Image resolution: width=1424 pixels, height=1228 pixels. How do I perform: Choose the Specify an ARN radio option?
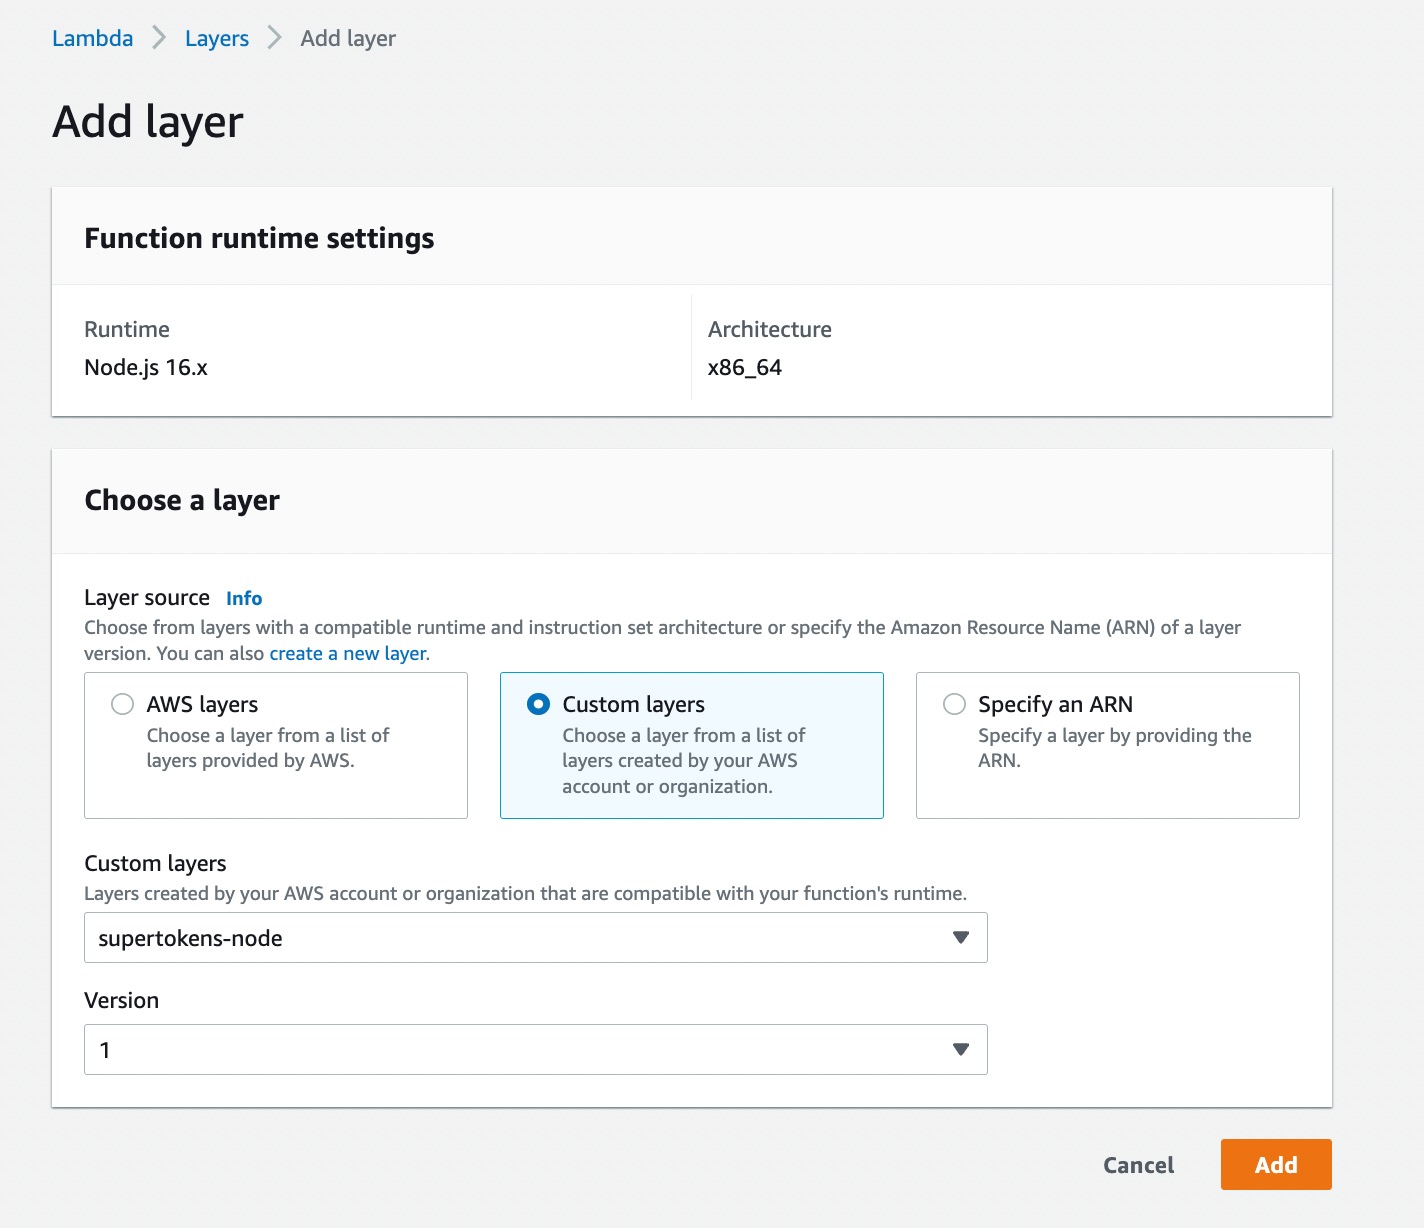coord(954,704)
